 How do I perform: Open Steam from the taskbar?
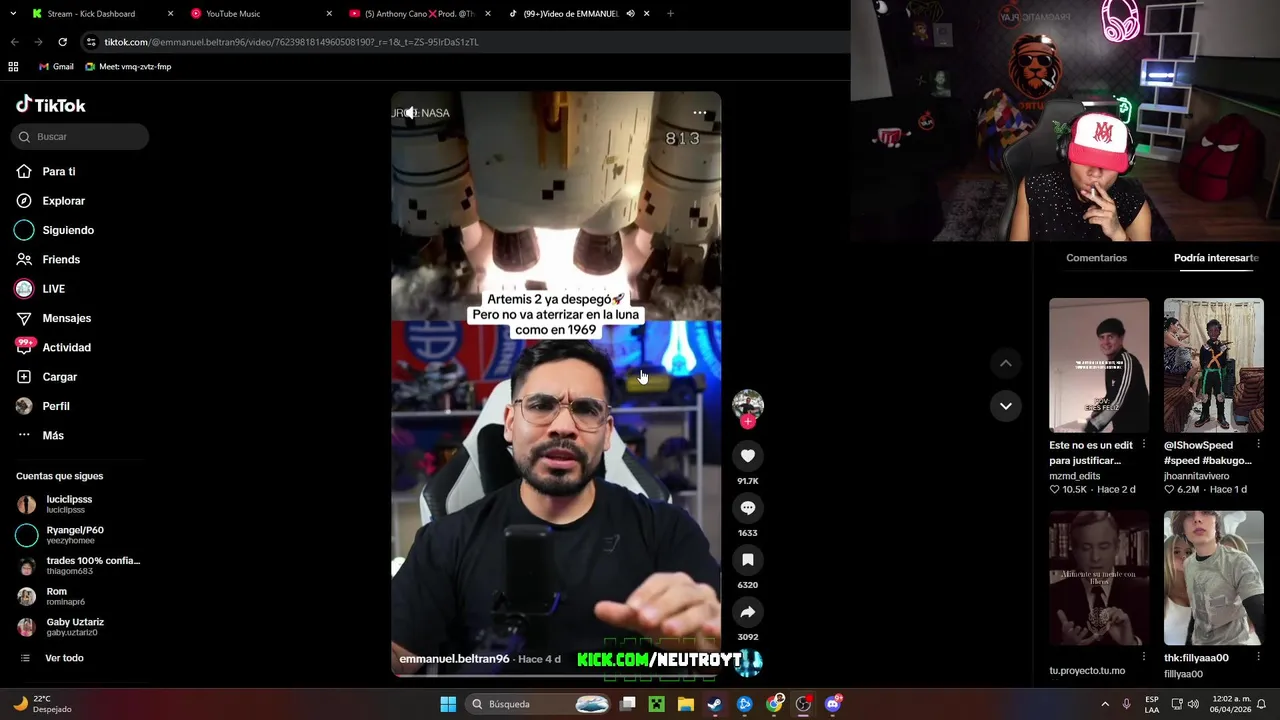(x=714, y=704)
